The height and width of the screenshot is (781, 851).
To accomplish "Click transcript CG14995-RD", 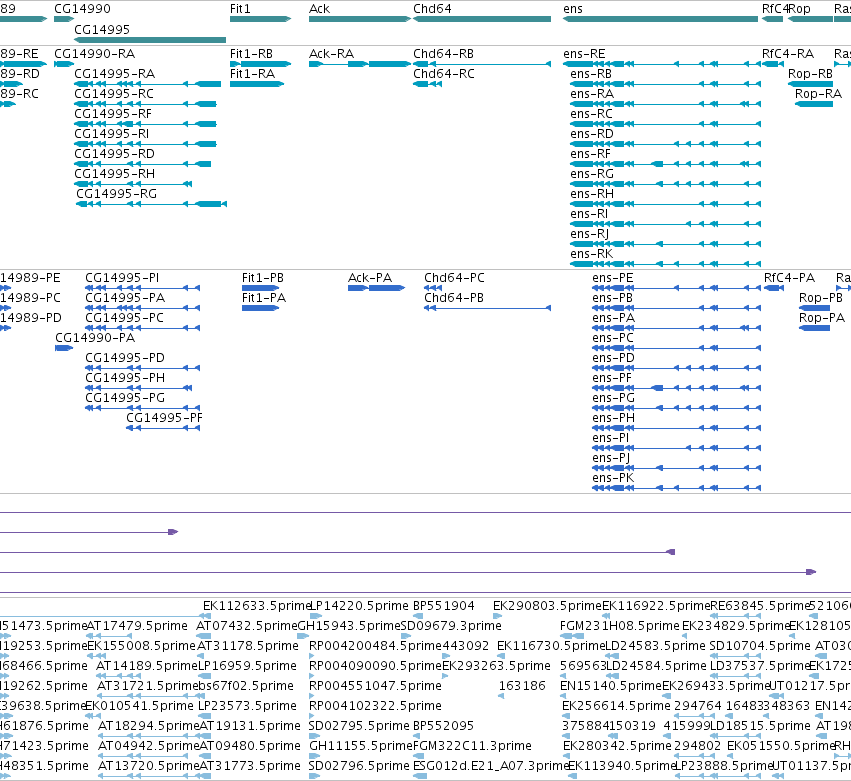I will coord(115,154).
